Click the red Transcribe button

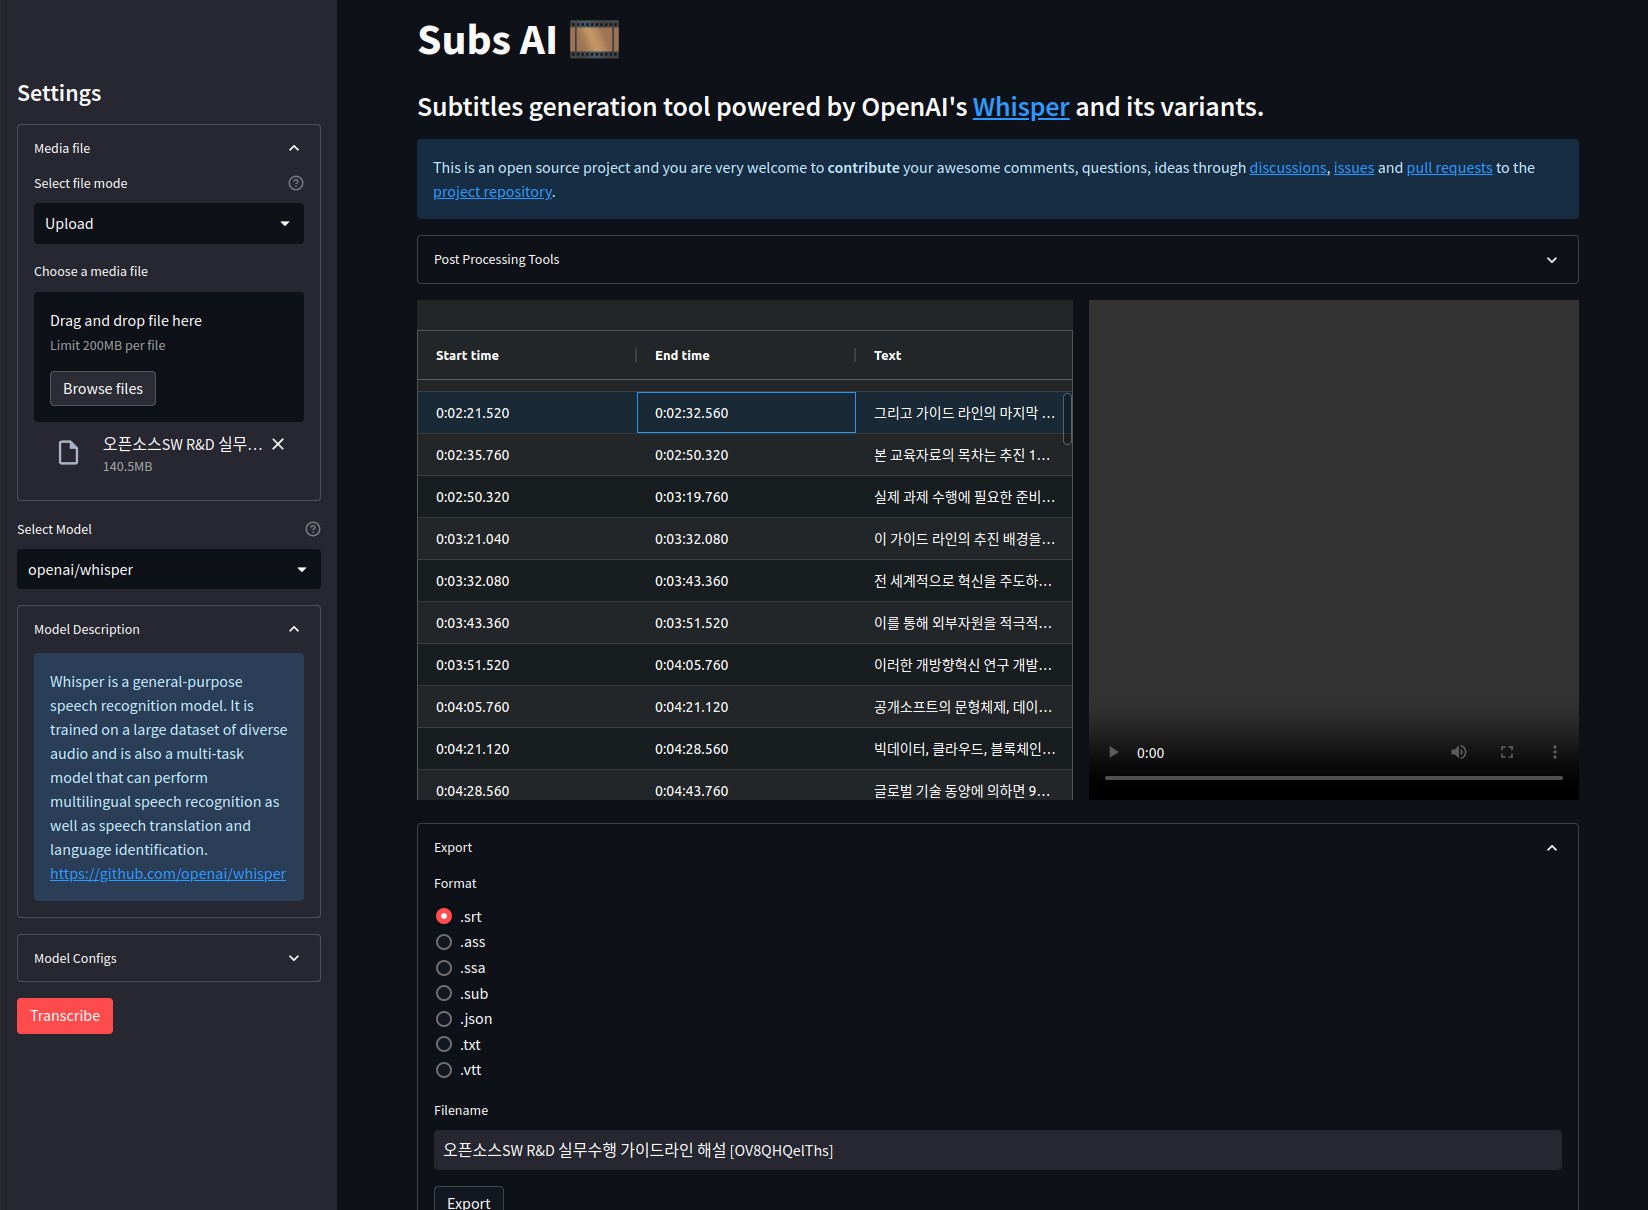[x=65, y=1016]
